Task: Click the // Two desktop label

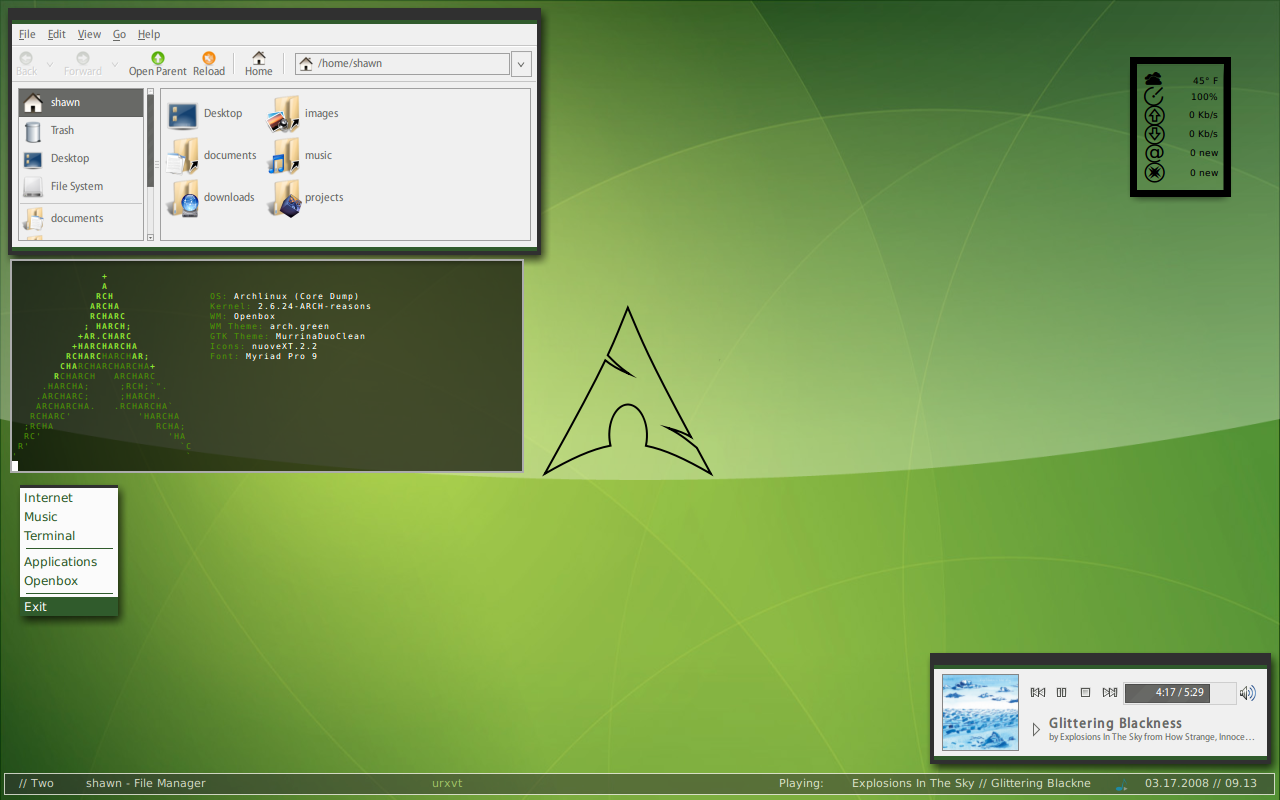Action: coord(37,783)
